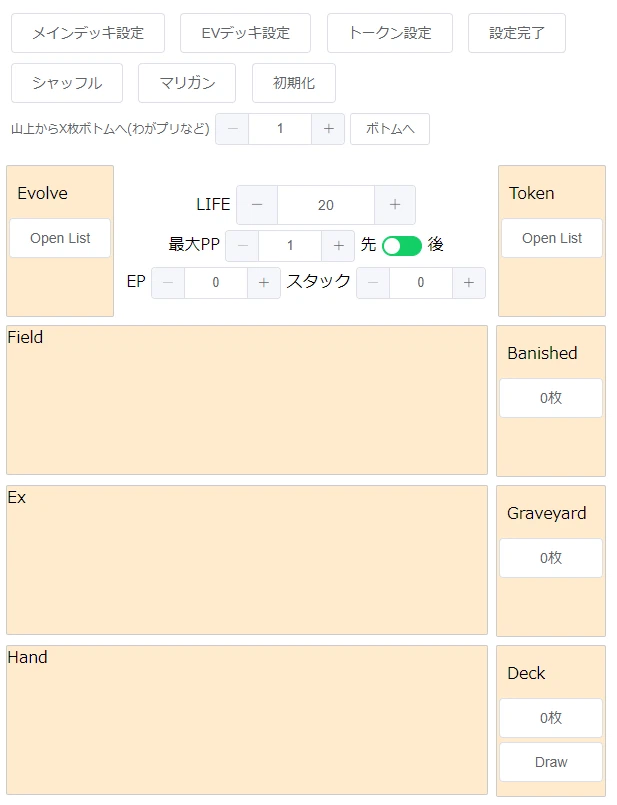The width and height of the screenshot is (617, 805).
Task: Open the Evolve card list
Action: tap(60, 238)
